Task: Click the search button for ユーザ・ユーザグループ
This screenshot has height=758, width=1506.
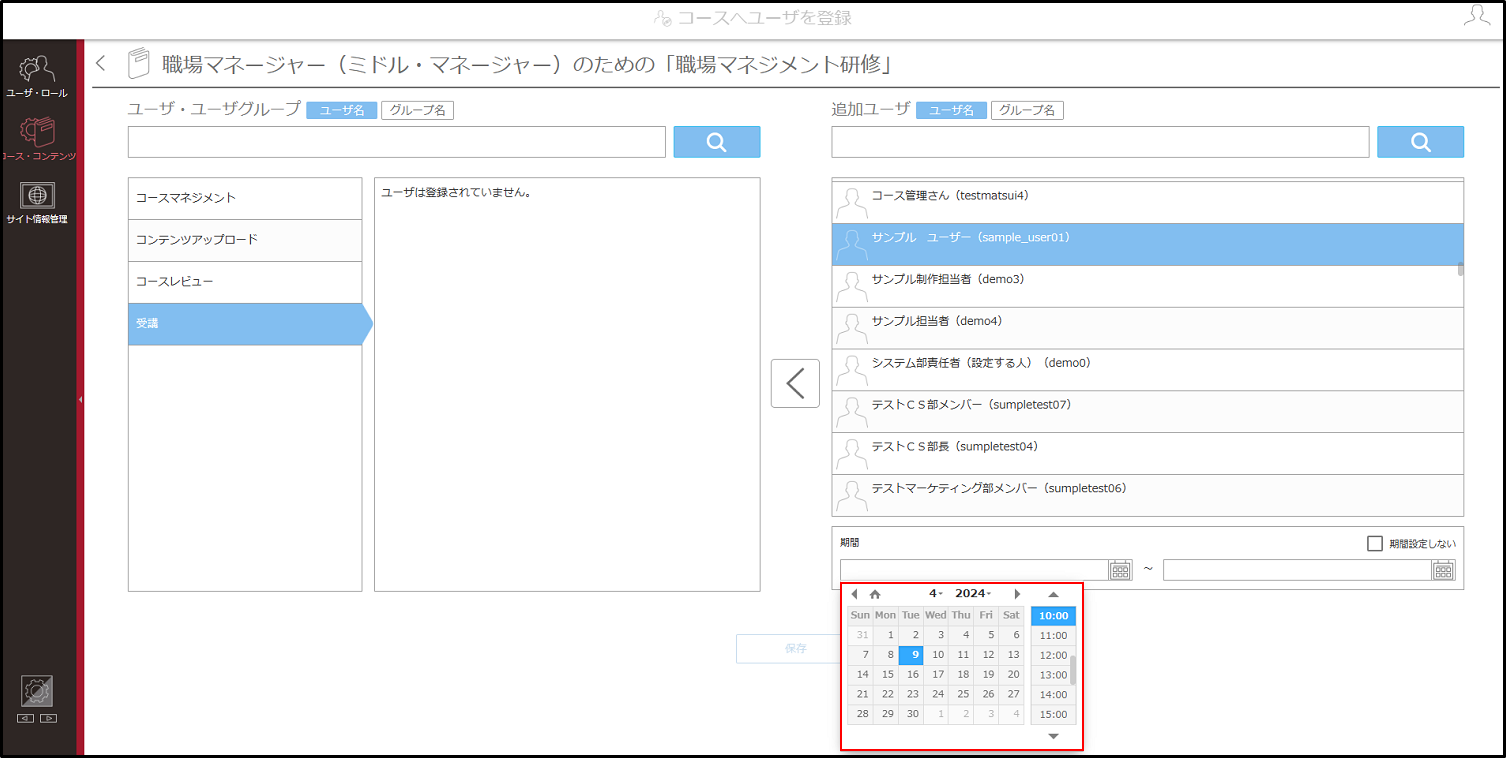Action: point(717,142)
